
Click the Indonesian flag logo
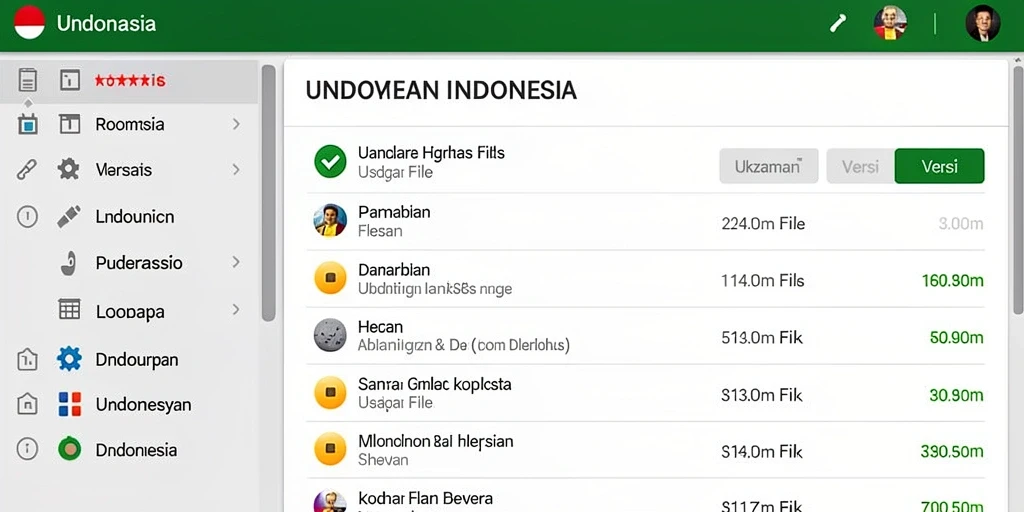click(x=29, y=23)
